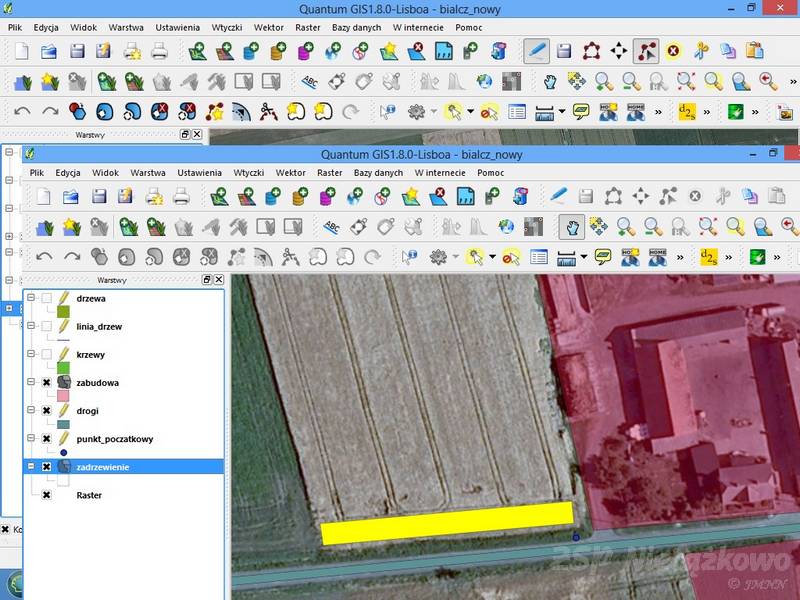Show the linia_drzew layer
The image size is (800, 600).
(46, 326)
